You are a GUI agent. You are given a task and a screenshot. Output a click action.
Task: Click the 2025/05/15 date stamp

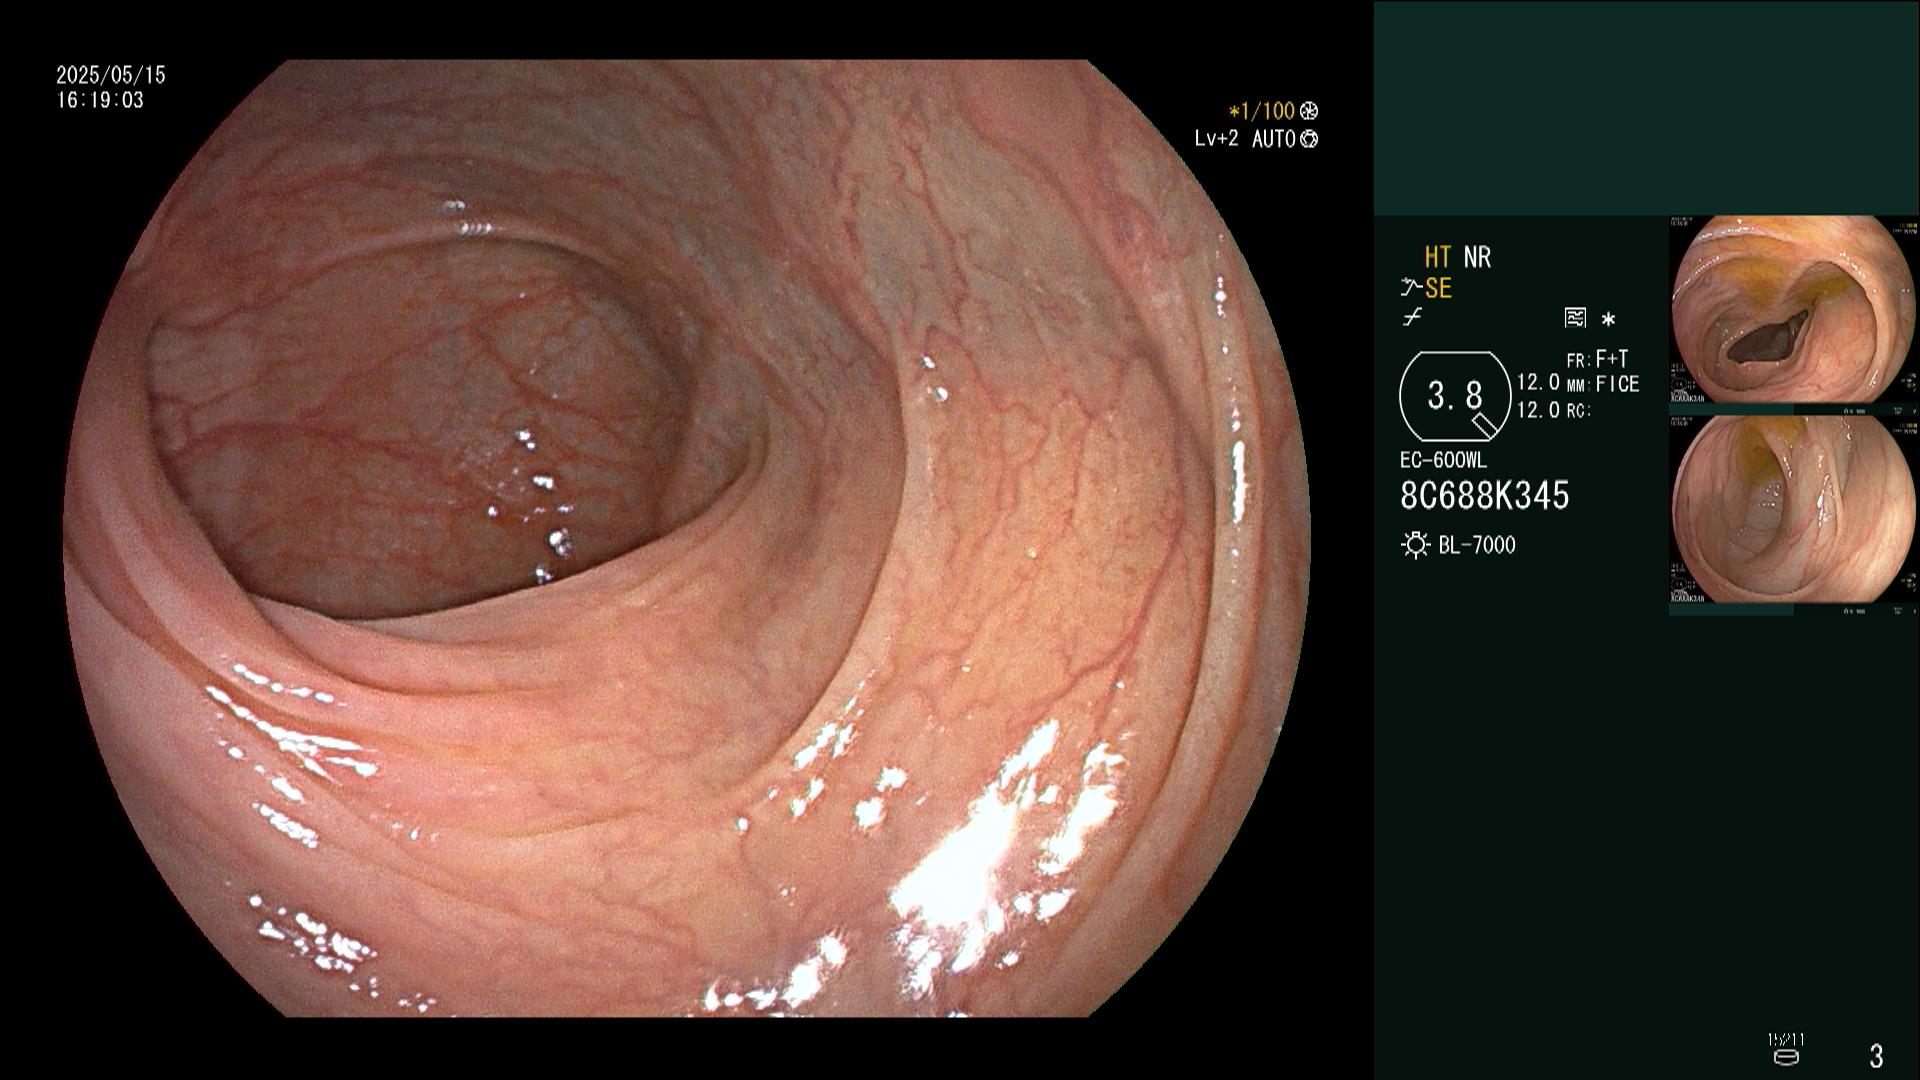point(111,75)
